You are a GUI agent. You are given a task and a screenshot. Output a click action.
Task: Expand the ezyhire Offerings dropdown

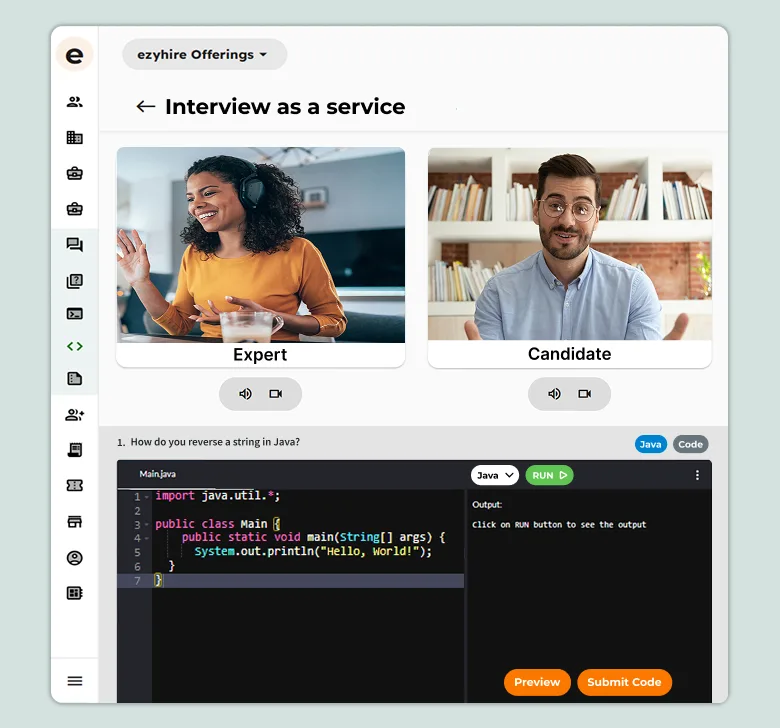(x=204, y=55)
